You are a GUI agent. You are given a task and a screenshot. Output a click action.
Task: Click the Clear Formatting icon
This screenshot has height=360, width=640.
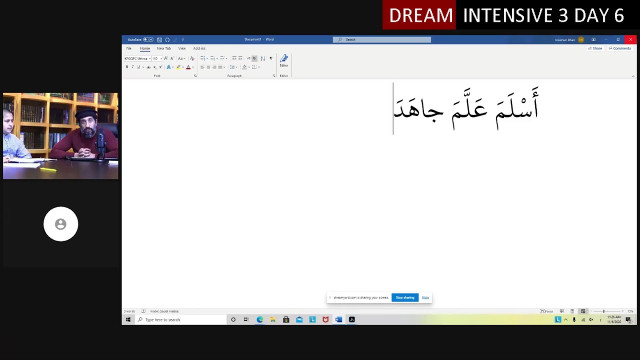[x=192, y=58]
